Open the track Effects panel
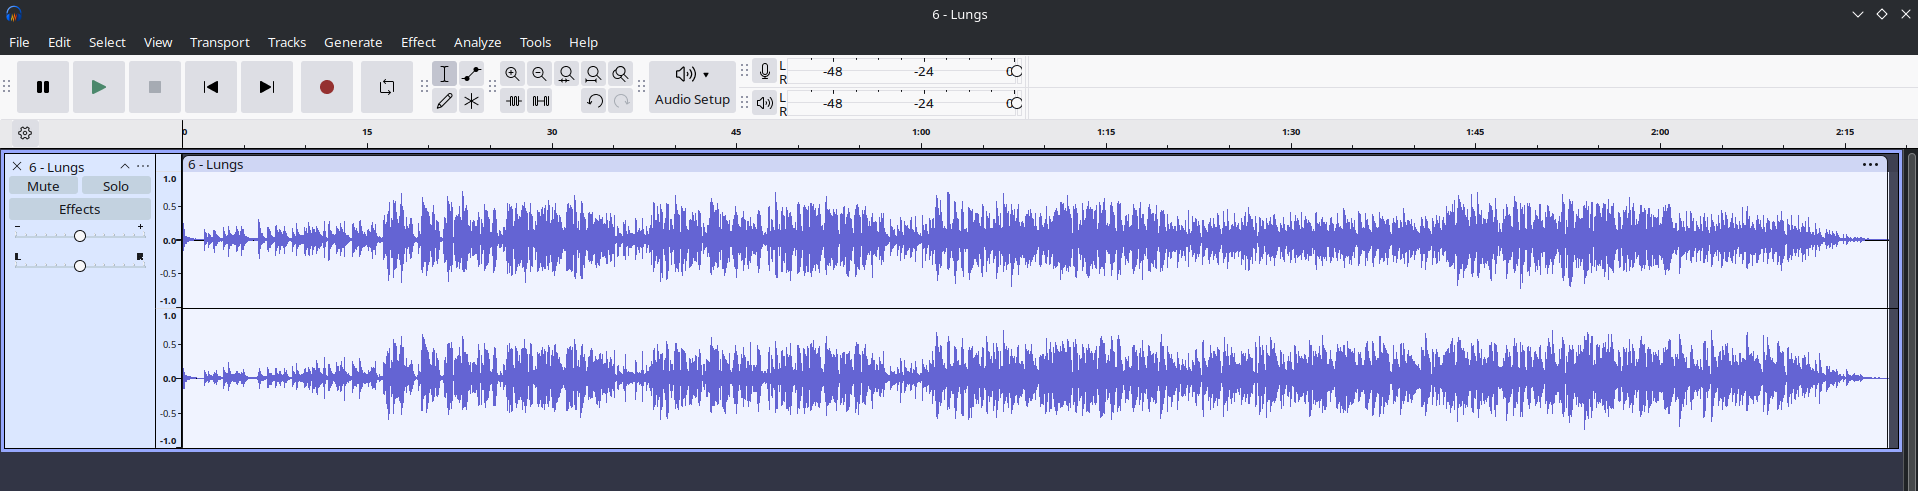Viewport: 1918px width, 491px height. coord(80,209)
